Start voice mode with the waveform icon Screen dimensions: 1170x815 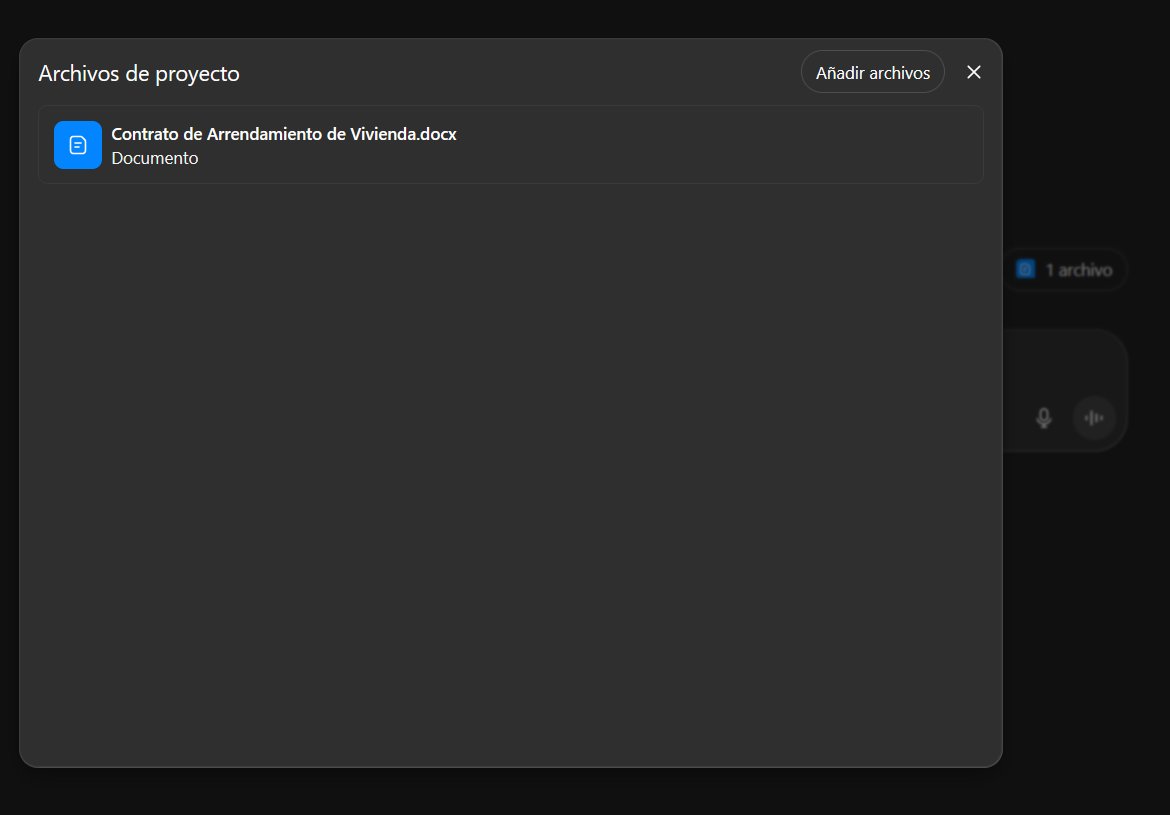(1094, 418)
